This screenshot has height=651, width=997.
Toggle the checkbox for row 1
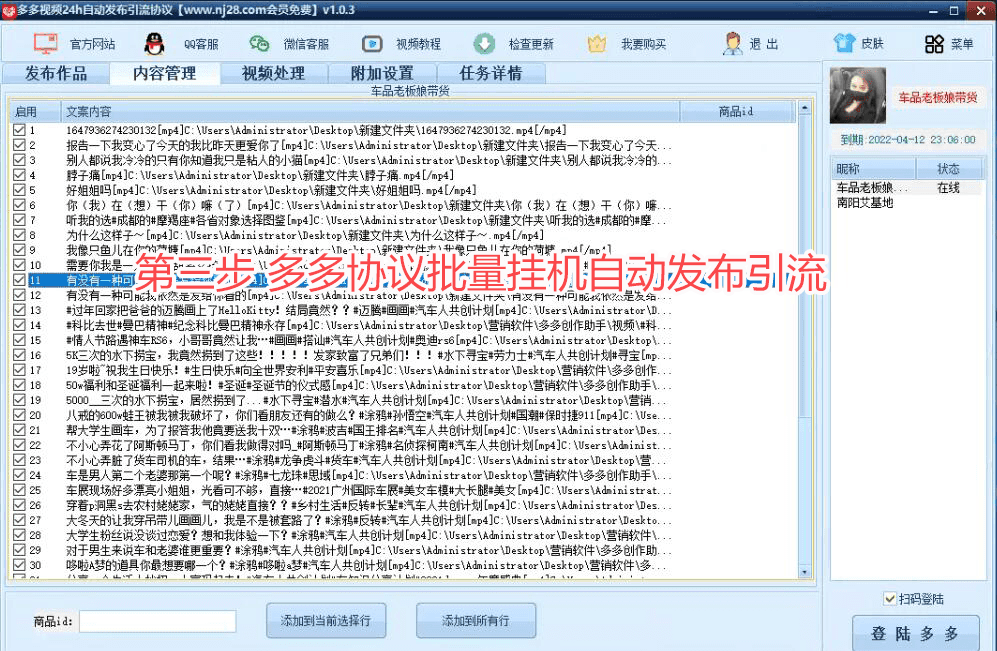19,130
